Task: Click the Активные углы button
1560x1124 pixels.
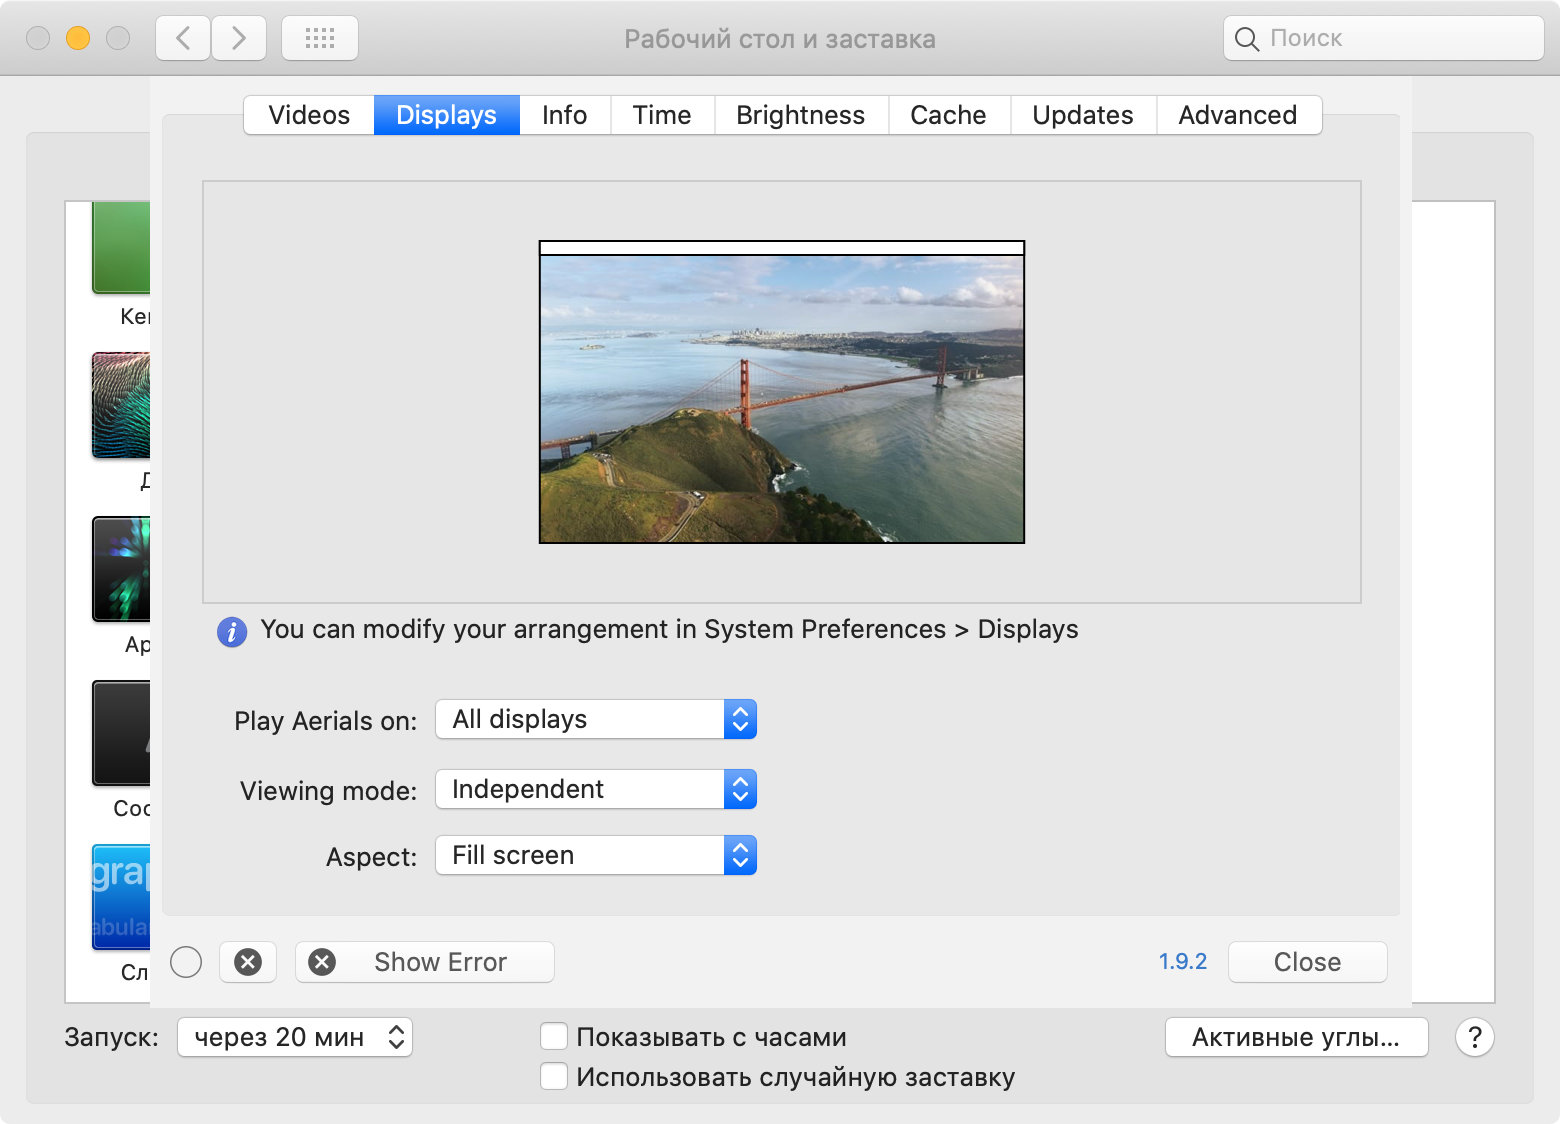Action: point(1296,1038)
